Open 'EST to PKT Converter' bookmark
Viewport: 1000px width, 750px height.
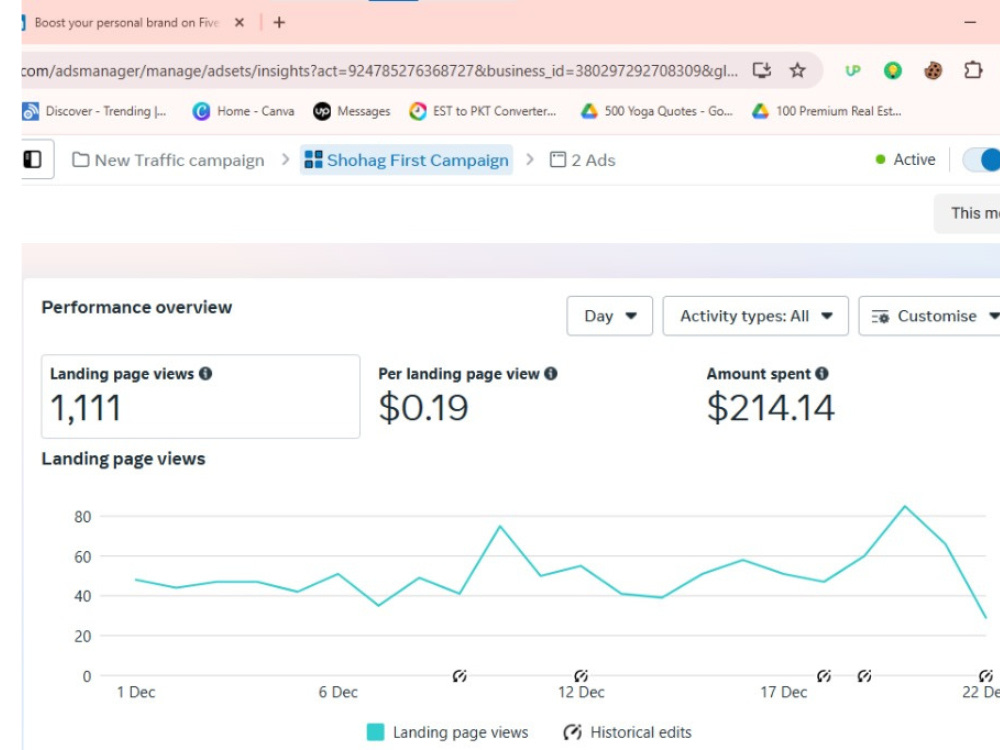pyautogui.click(x=483, y=111)
